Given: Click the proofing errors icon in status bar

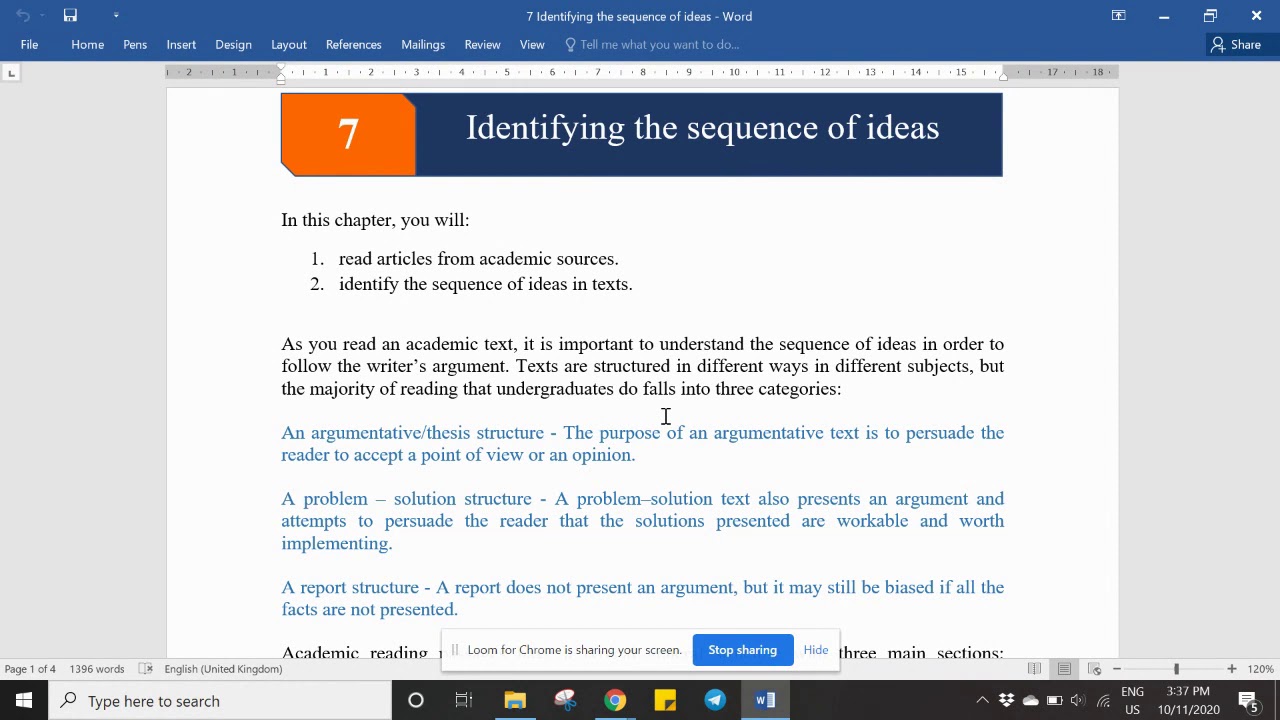Looking at the screenshot, I should coord(146,669).
